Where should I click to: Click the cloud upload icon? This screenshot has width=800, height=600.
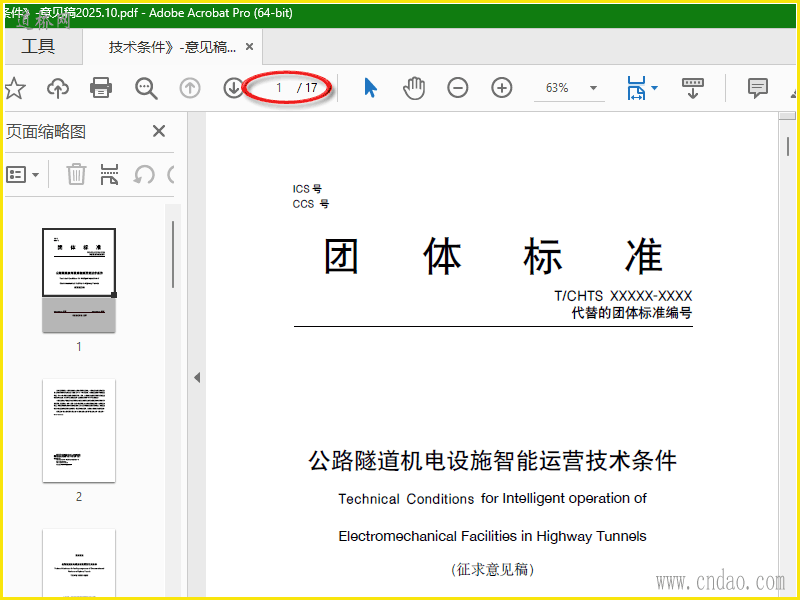pyautogui.click(x=58, y=88)
